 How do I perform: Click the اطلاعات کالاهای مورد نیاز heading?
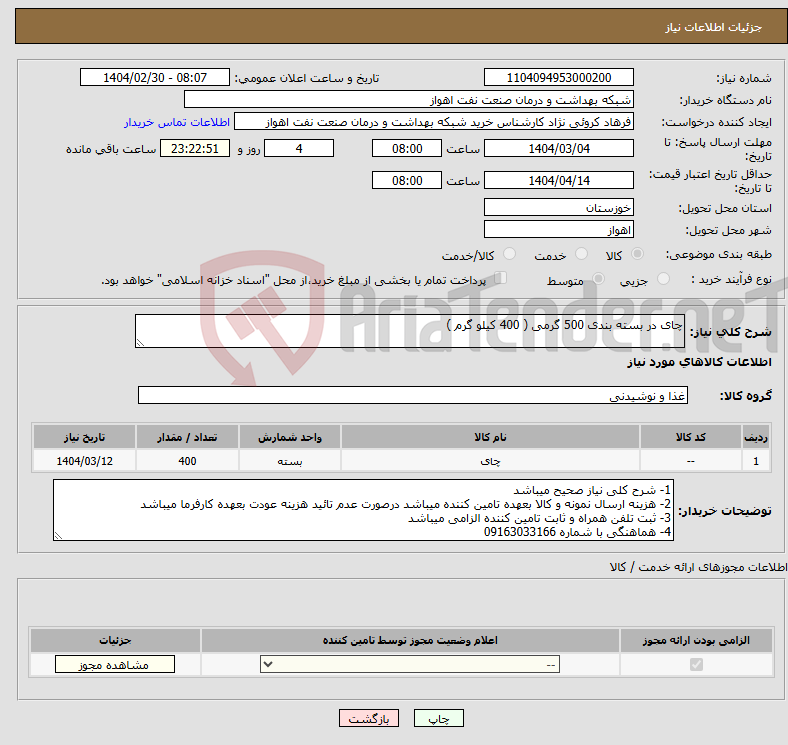(x=699, y=362)
